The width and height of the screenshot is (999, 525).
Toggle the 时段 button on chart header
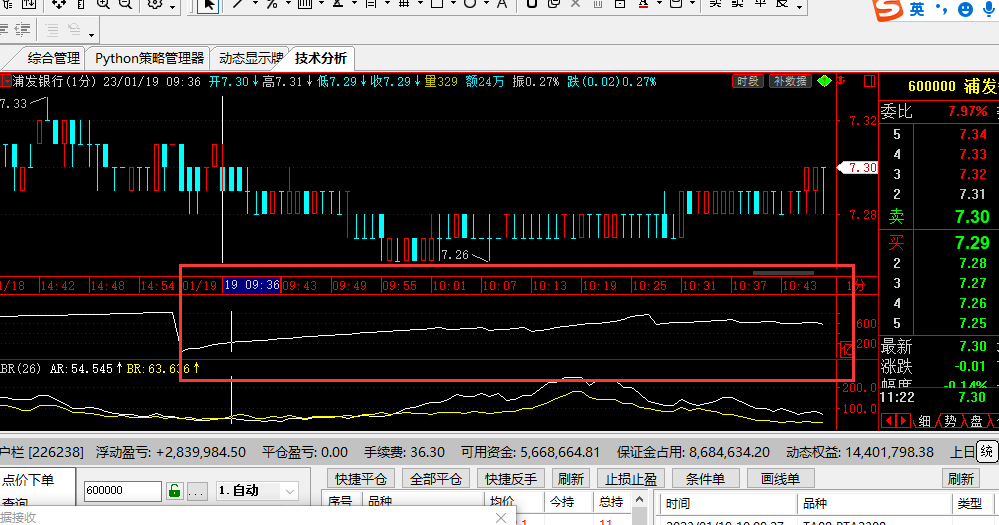point(748,81)
